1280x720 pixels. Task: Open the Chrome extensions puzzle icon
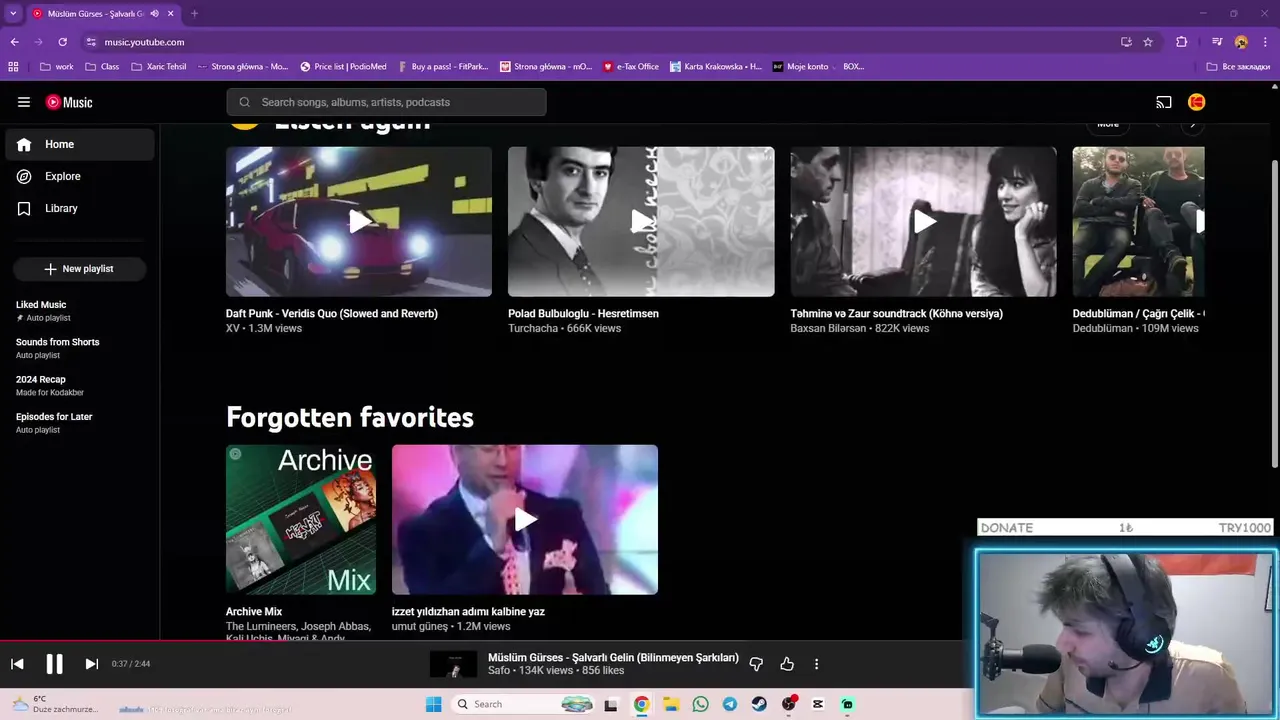pos(1181,42)
